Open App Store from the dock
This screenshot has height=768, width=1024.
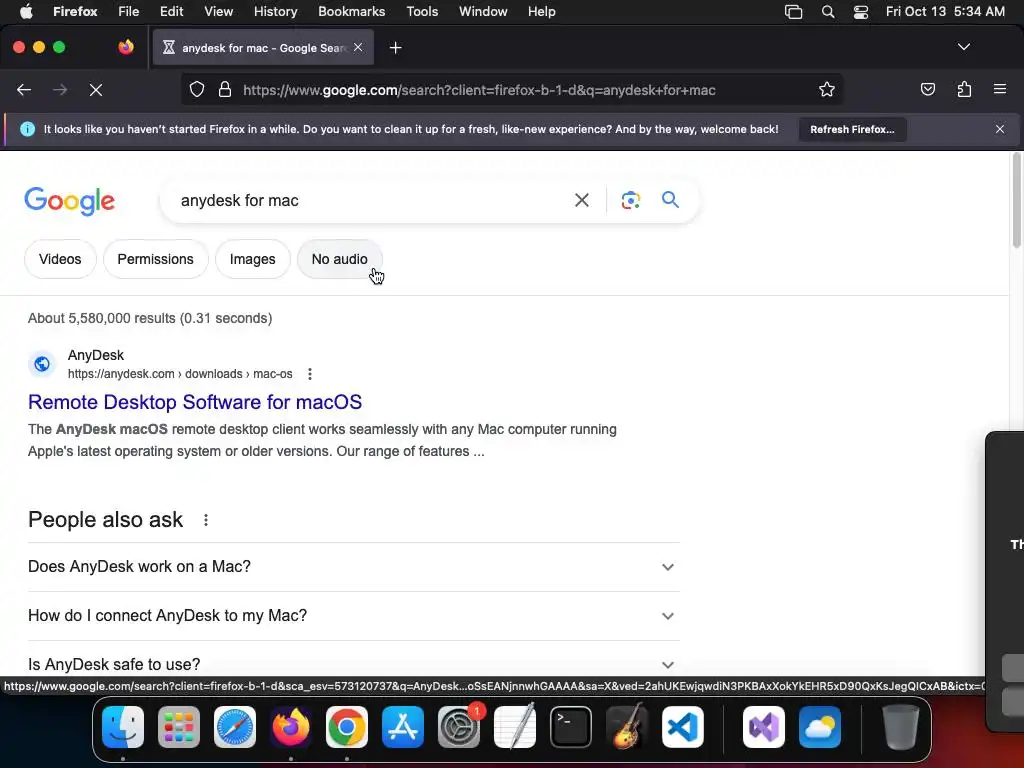pyautogui.click(x=403, y=727)
